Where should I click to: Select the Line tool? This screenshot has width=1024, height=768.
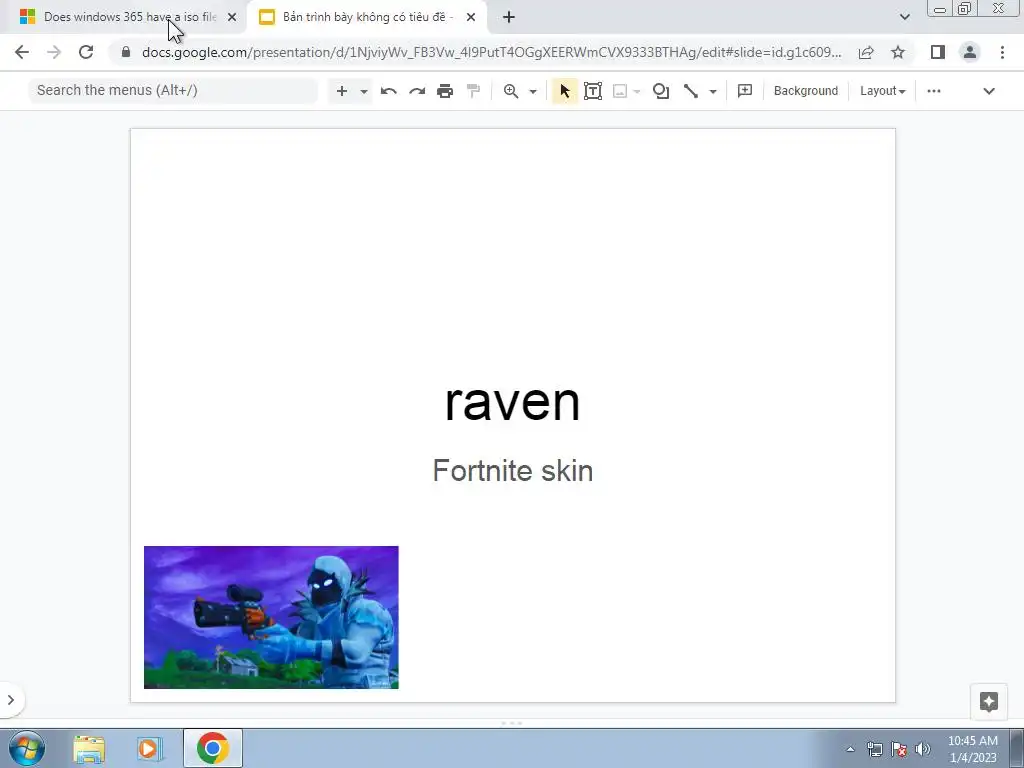[690, 91]
